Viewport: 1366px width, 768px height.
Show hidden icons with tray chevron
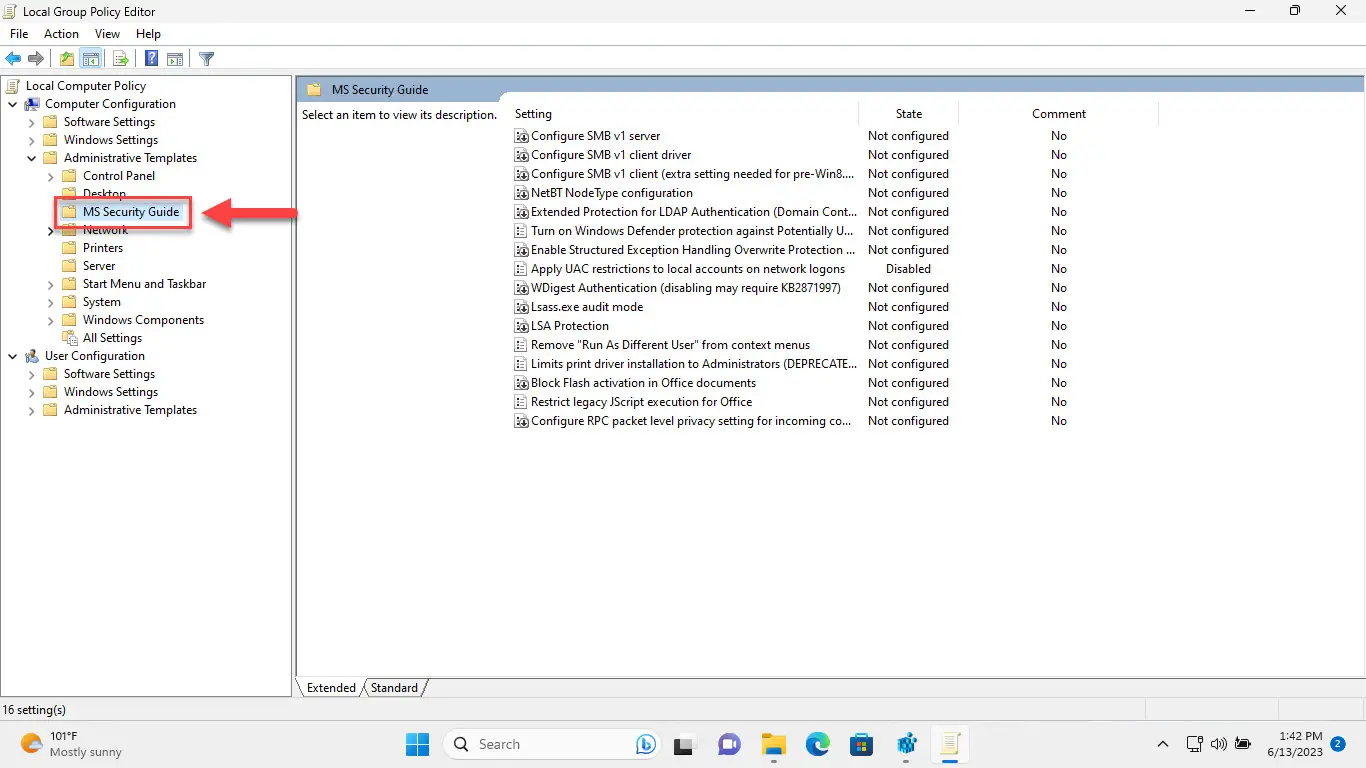point(1162,744)
